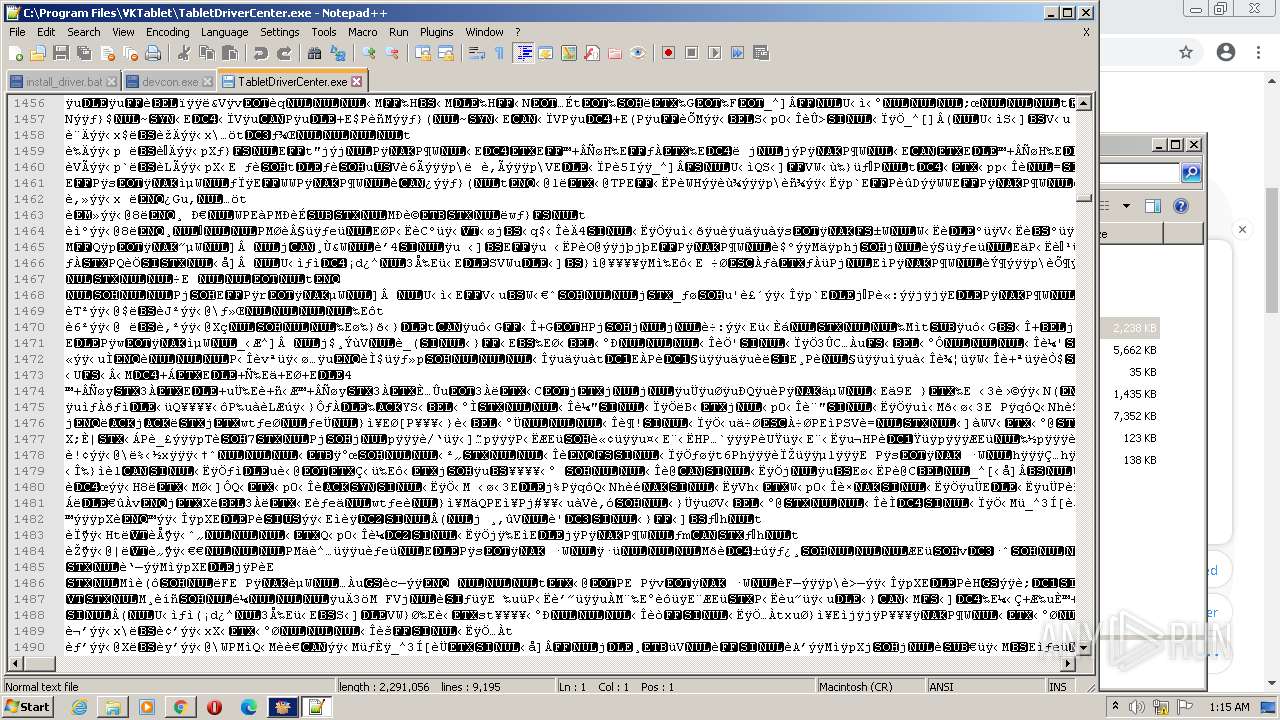Image resolution: width=1280 pixels, height=720 pixels.
Task: Click the Paste toolbar icon
Action: click(x=230, y=53)
